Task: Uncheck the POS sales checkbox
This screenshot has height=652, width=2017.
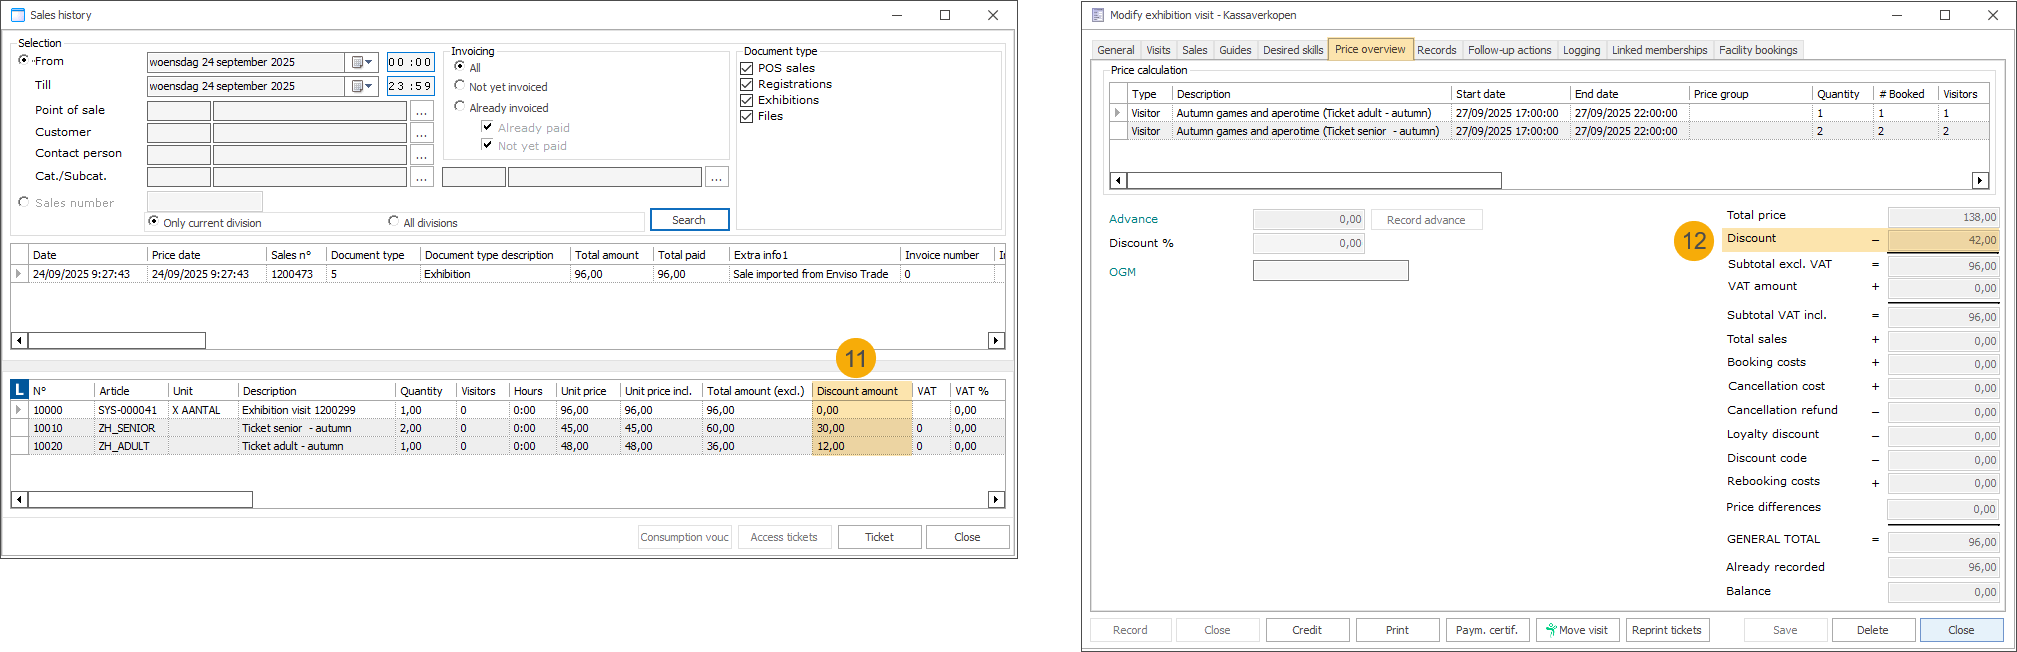Action: [x=746, y=68]
